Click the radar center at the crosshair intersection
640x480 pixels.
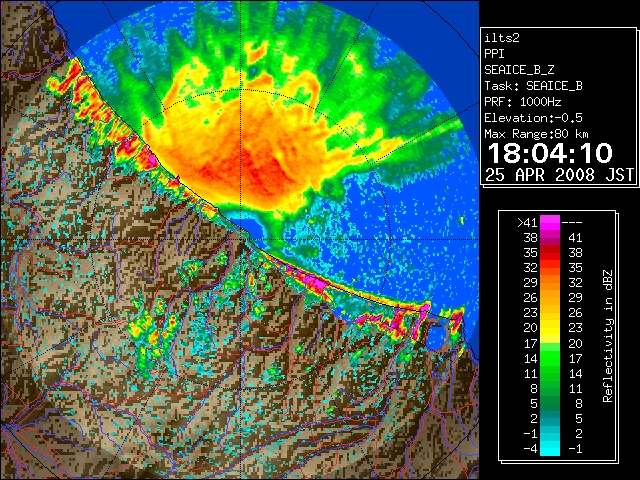240,239
